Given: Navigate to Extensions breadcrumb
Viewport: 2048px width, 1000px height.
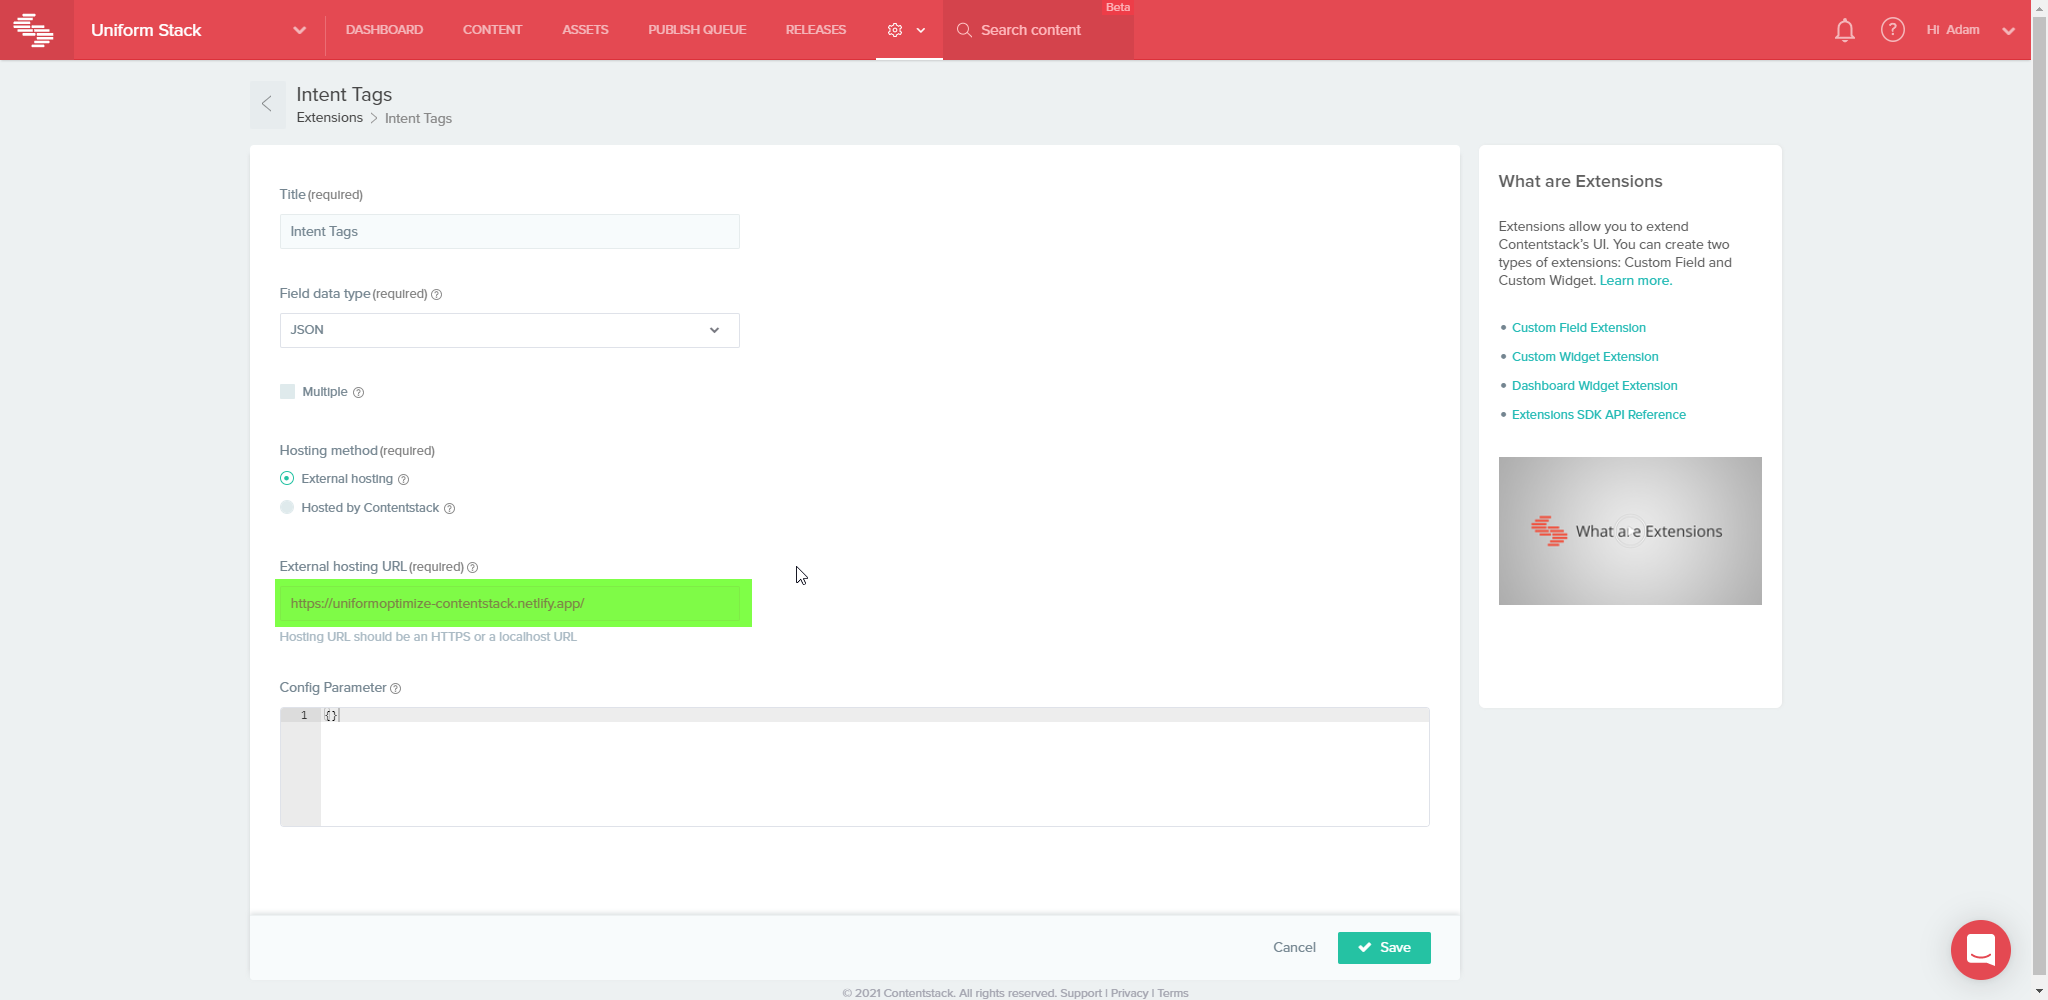Looking at the screenshot, I should [x=329, y=118].
